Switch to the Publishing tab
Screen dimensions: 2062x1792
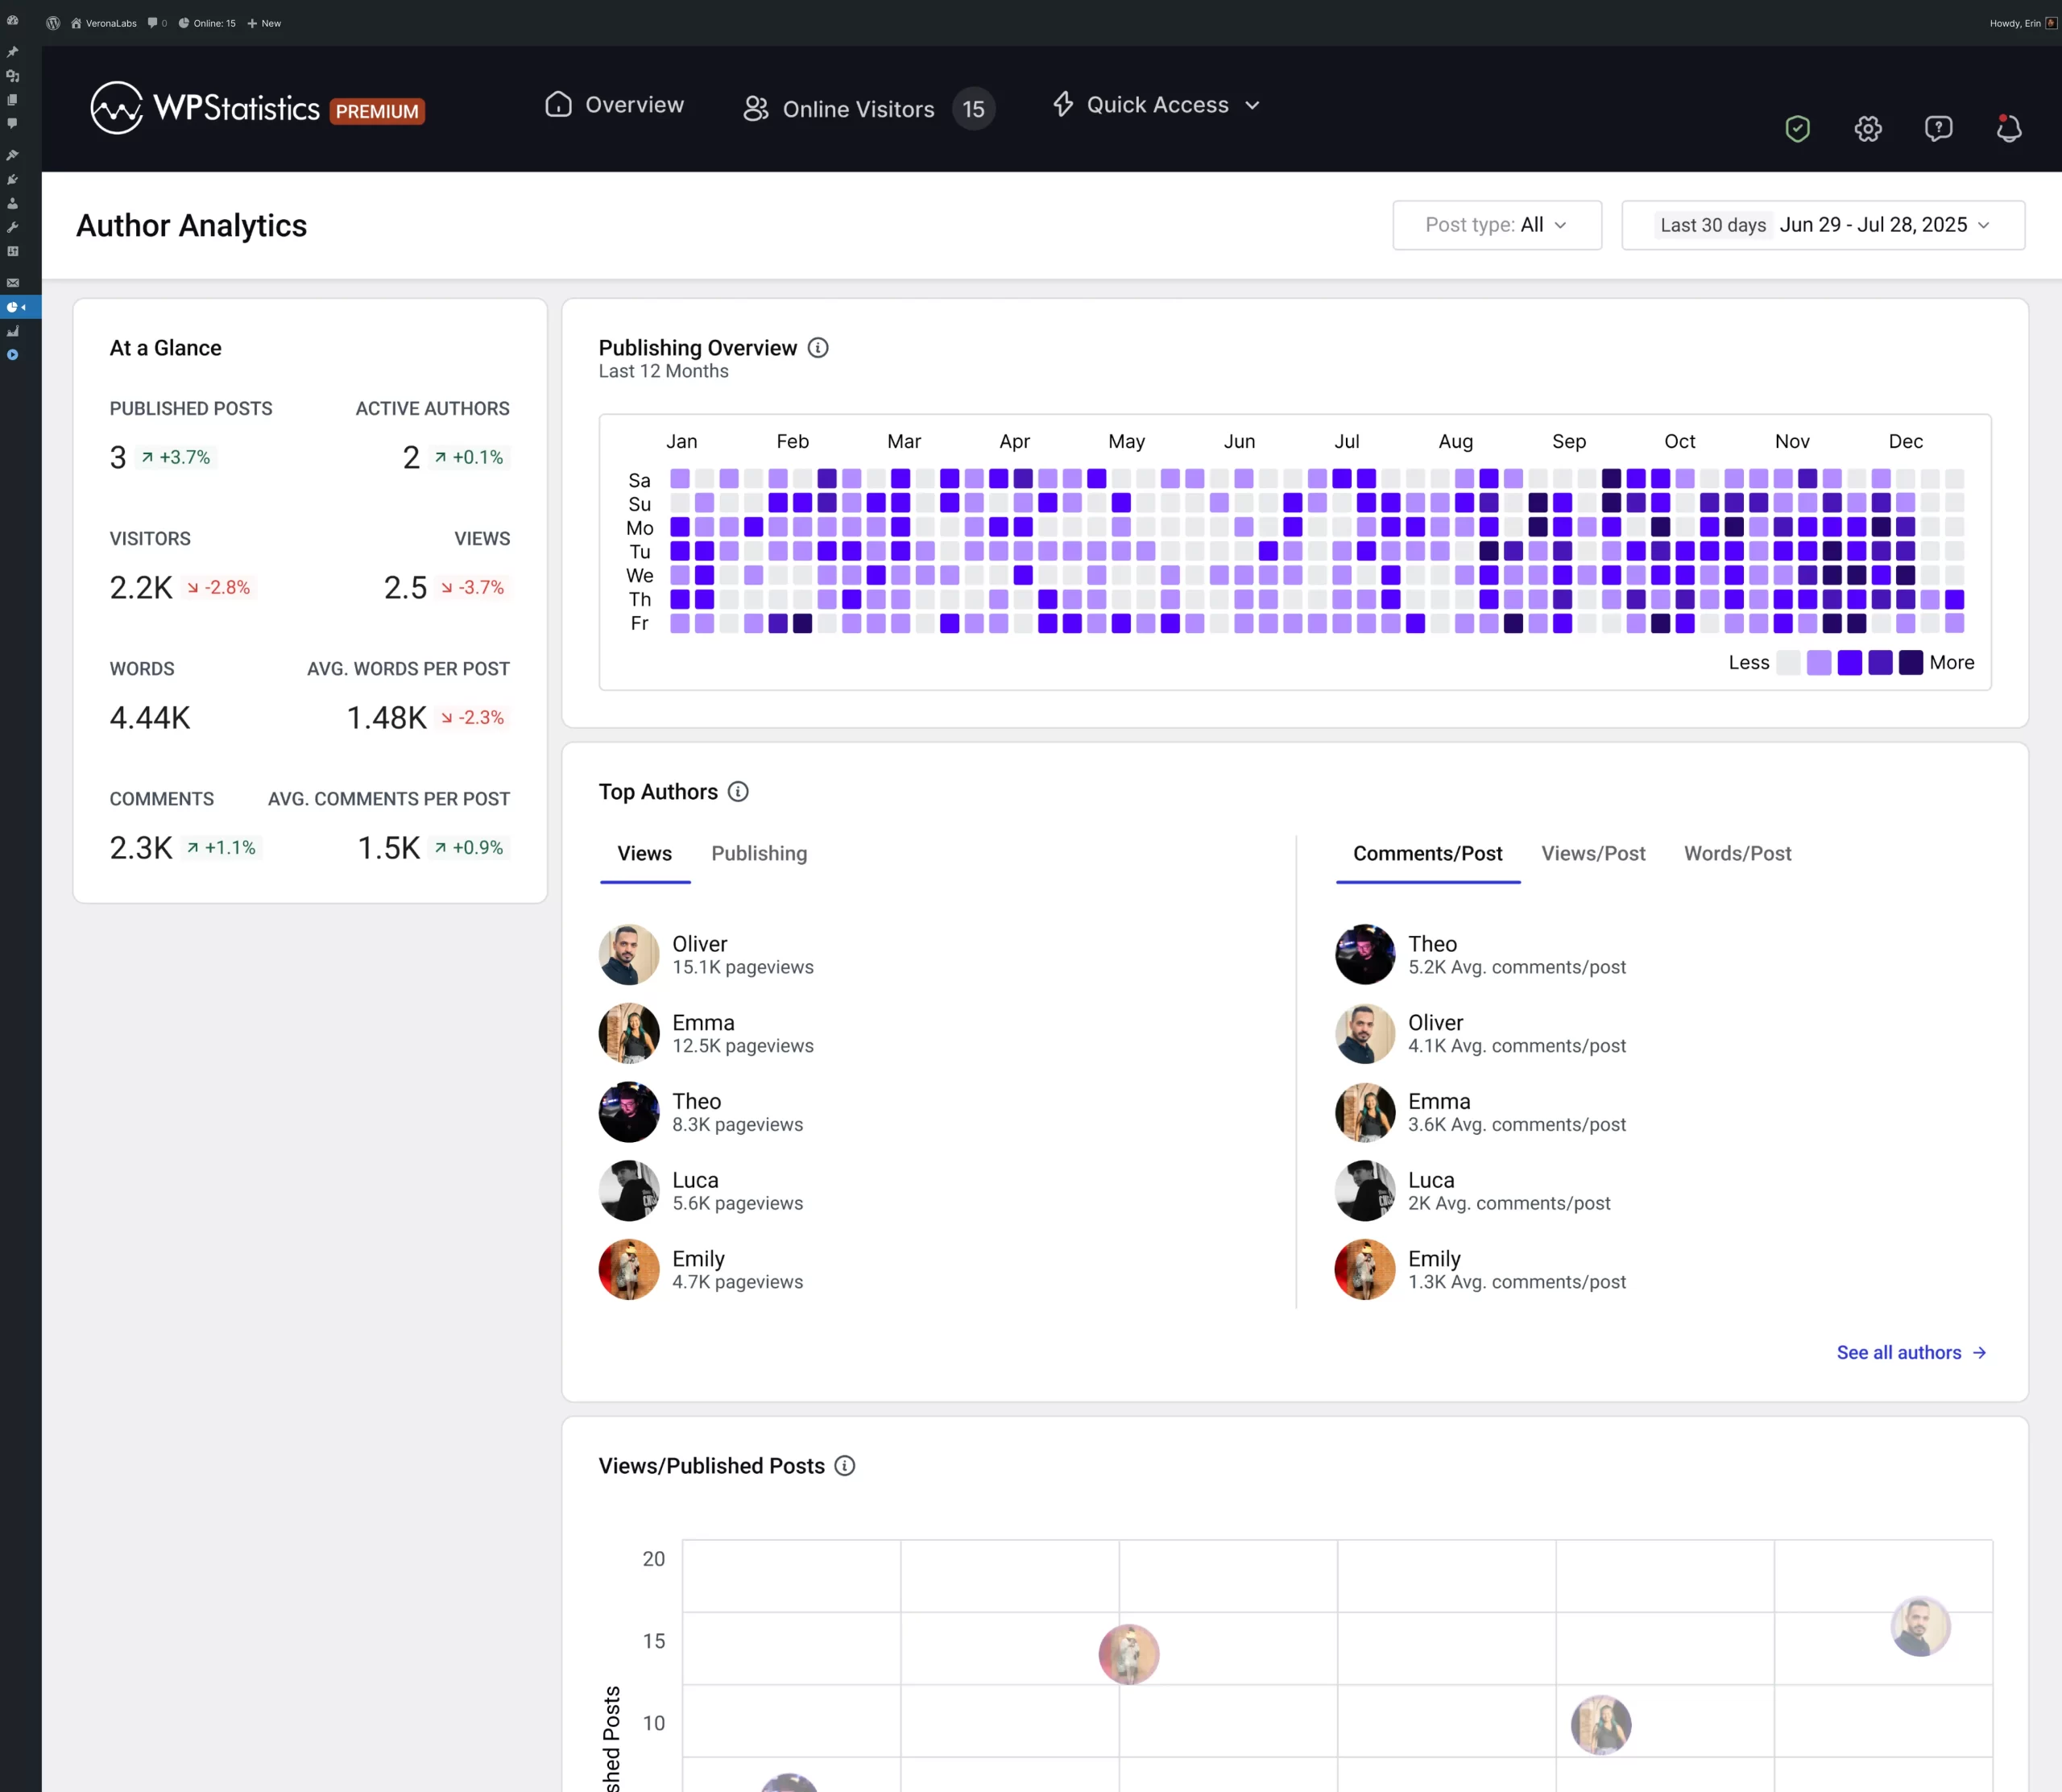click(759, 853)
